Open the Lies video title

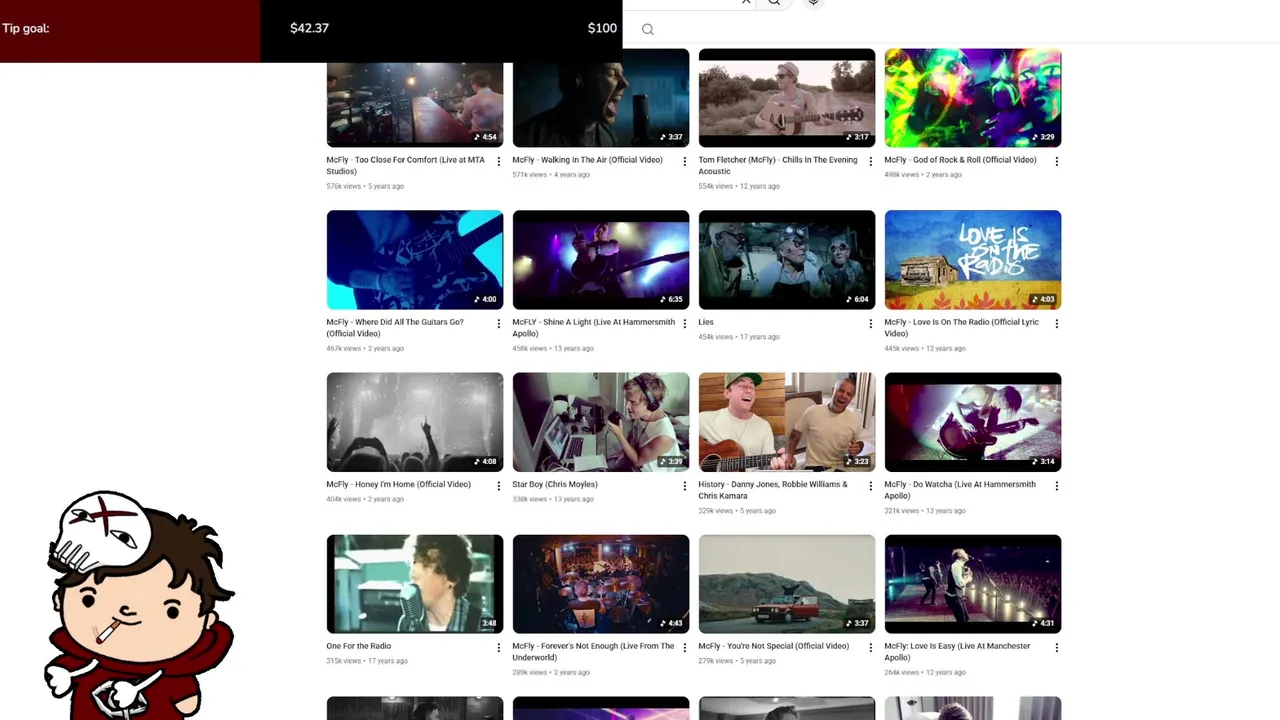[706, 322]
